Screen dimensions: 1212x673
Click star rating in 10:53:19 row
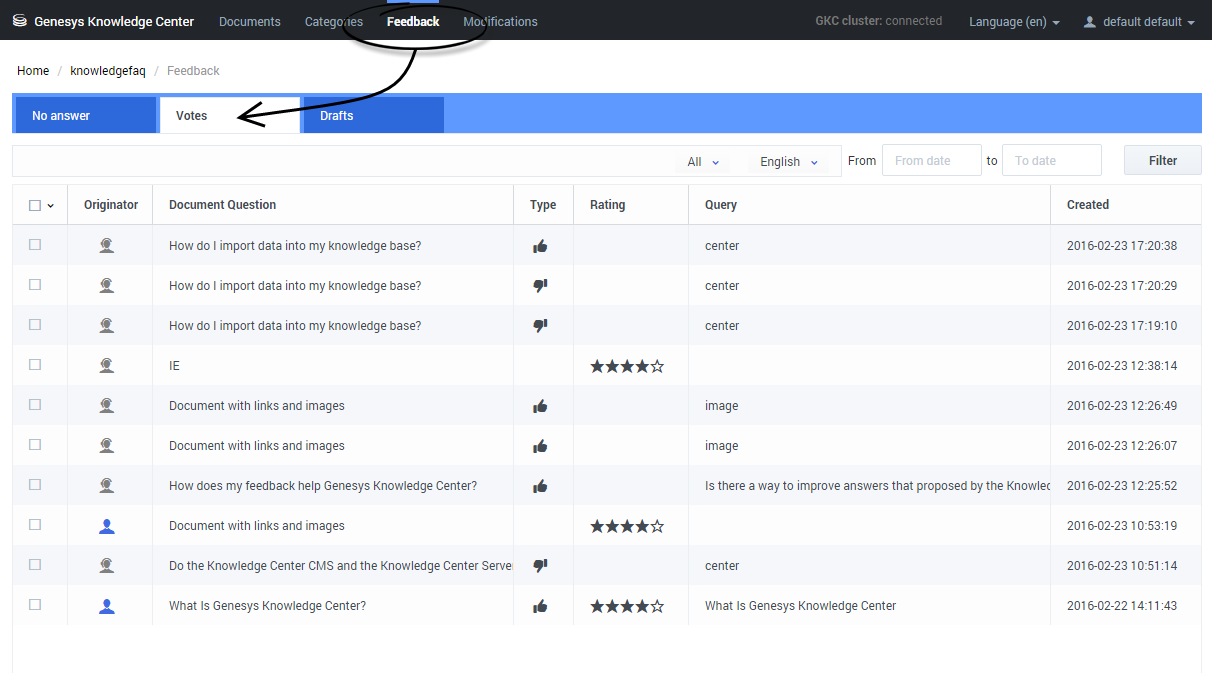tap(627, 526)
